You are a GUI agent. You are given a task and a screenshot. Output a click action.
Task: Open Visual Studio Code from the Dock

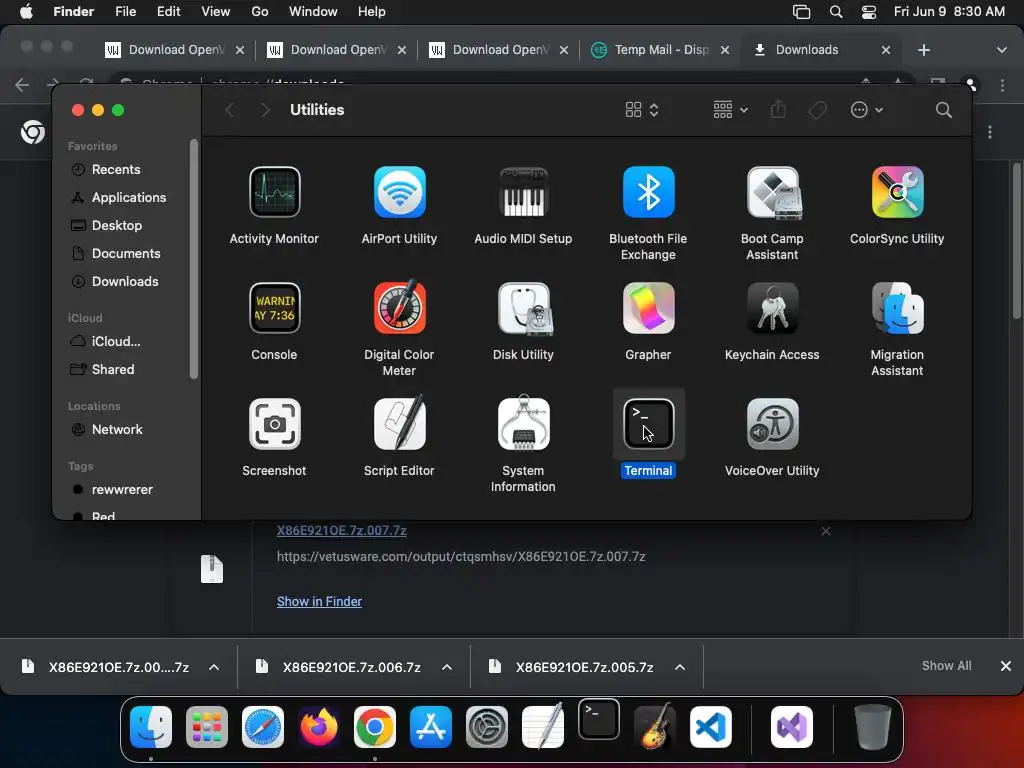pos(711,727)
